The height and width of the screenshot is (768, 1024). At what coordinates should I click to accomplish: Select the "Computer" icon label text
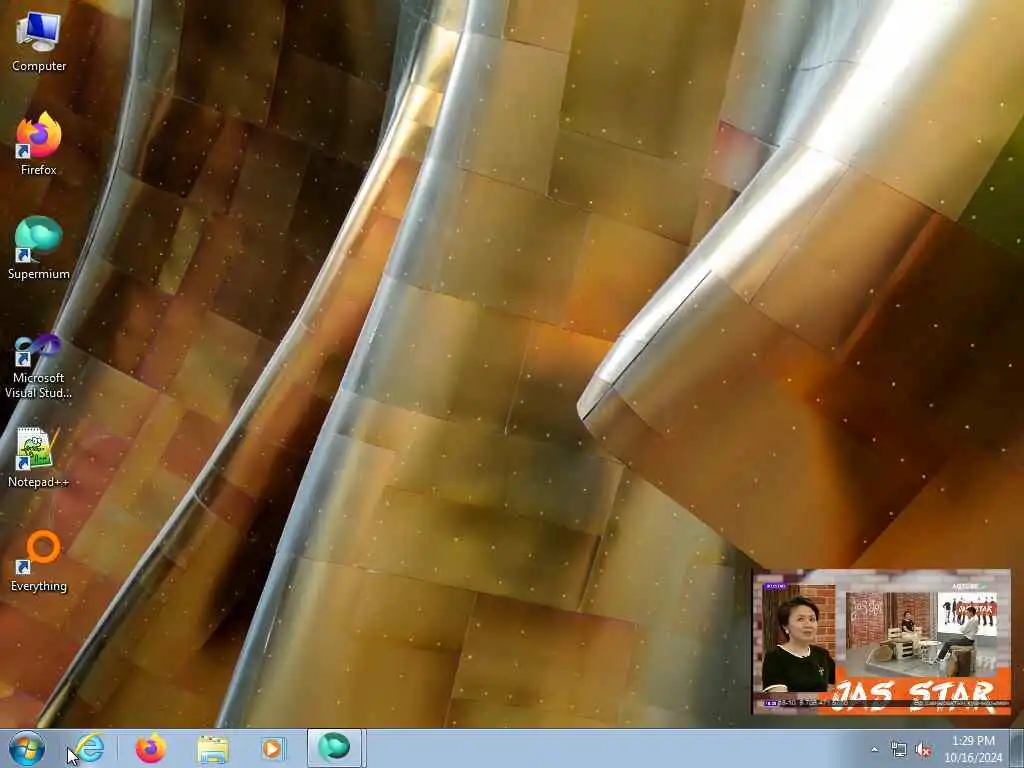click(39, 66)
